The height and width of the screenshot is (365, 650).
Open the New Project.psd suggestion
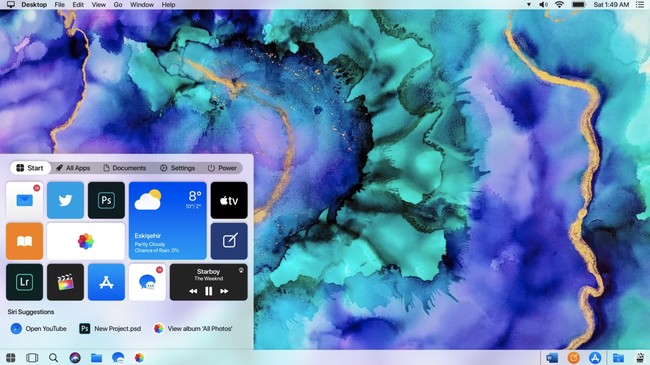110,328
